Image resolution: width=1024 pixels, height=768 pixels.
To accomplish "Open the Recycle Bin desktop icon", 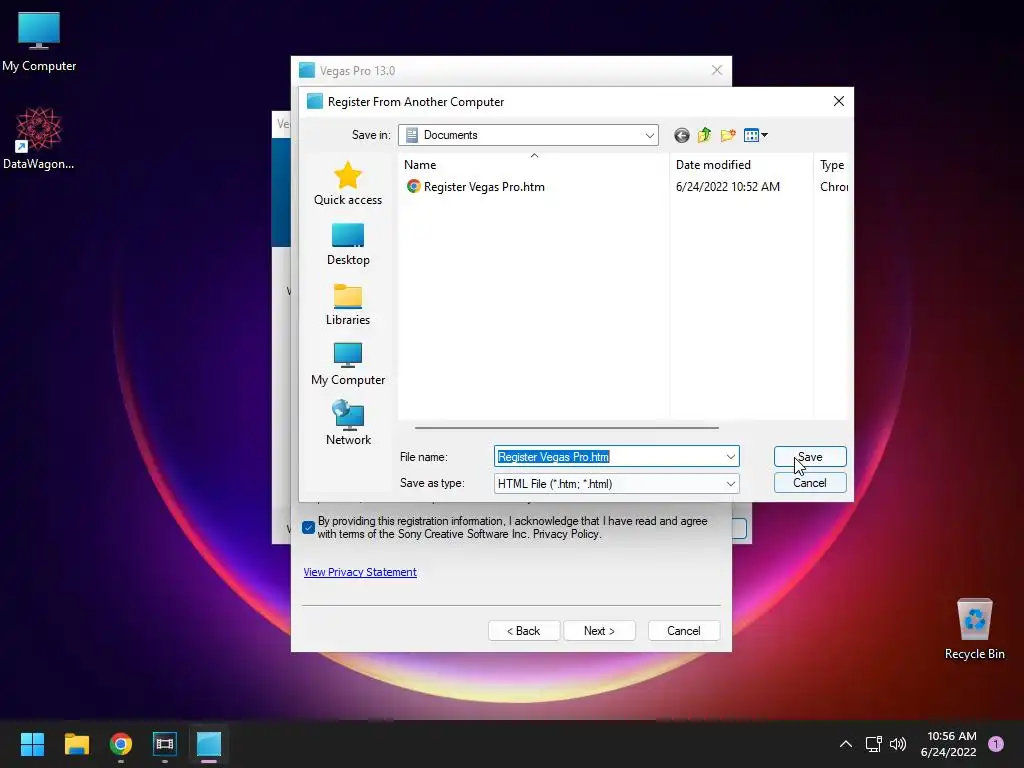I will [974, 629].
